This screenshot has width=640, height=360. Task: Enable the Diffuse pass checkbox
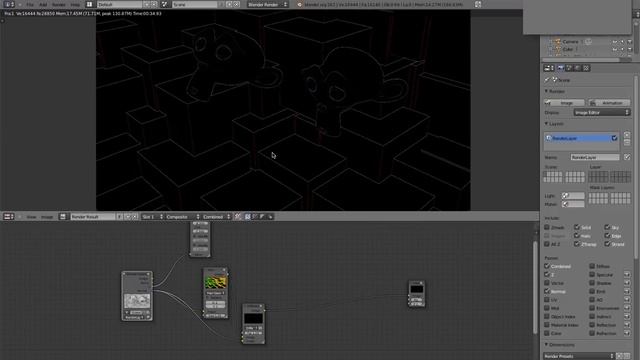592,266
